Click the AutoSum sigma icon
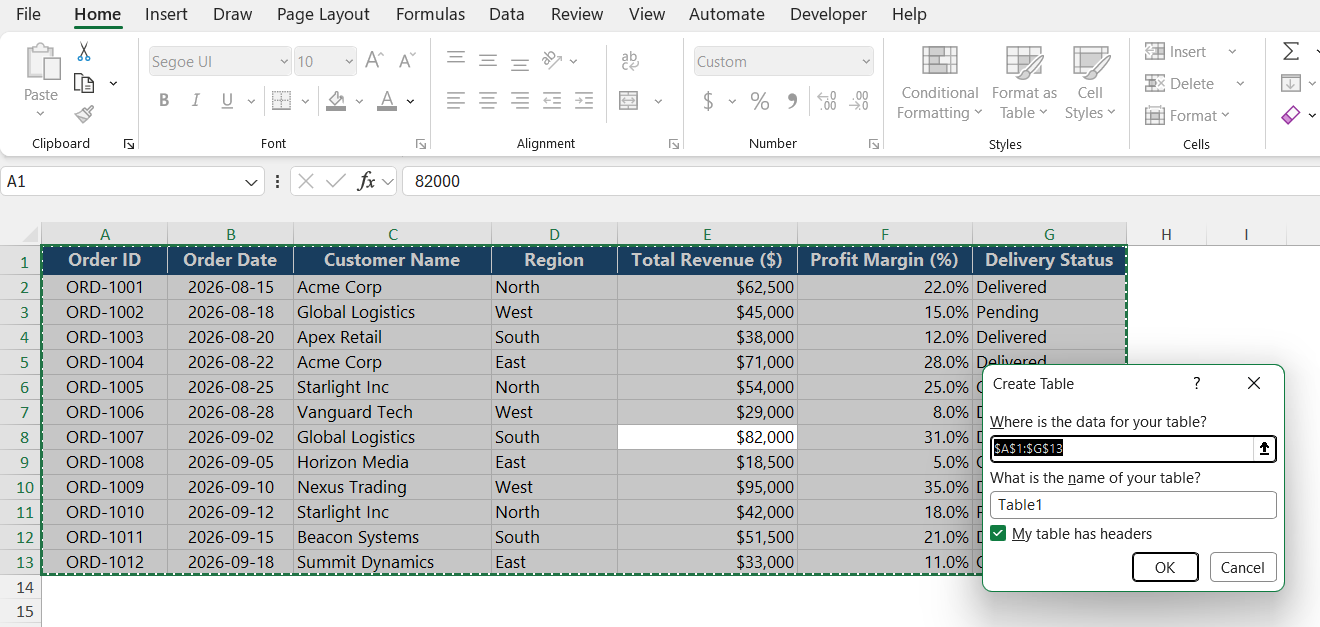This screenshot has height=627, width=1320. (1291, 51)
